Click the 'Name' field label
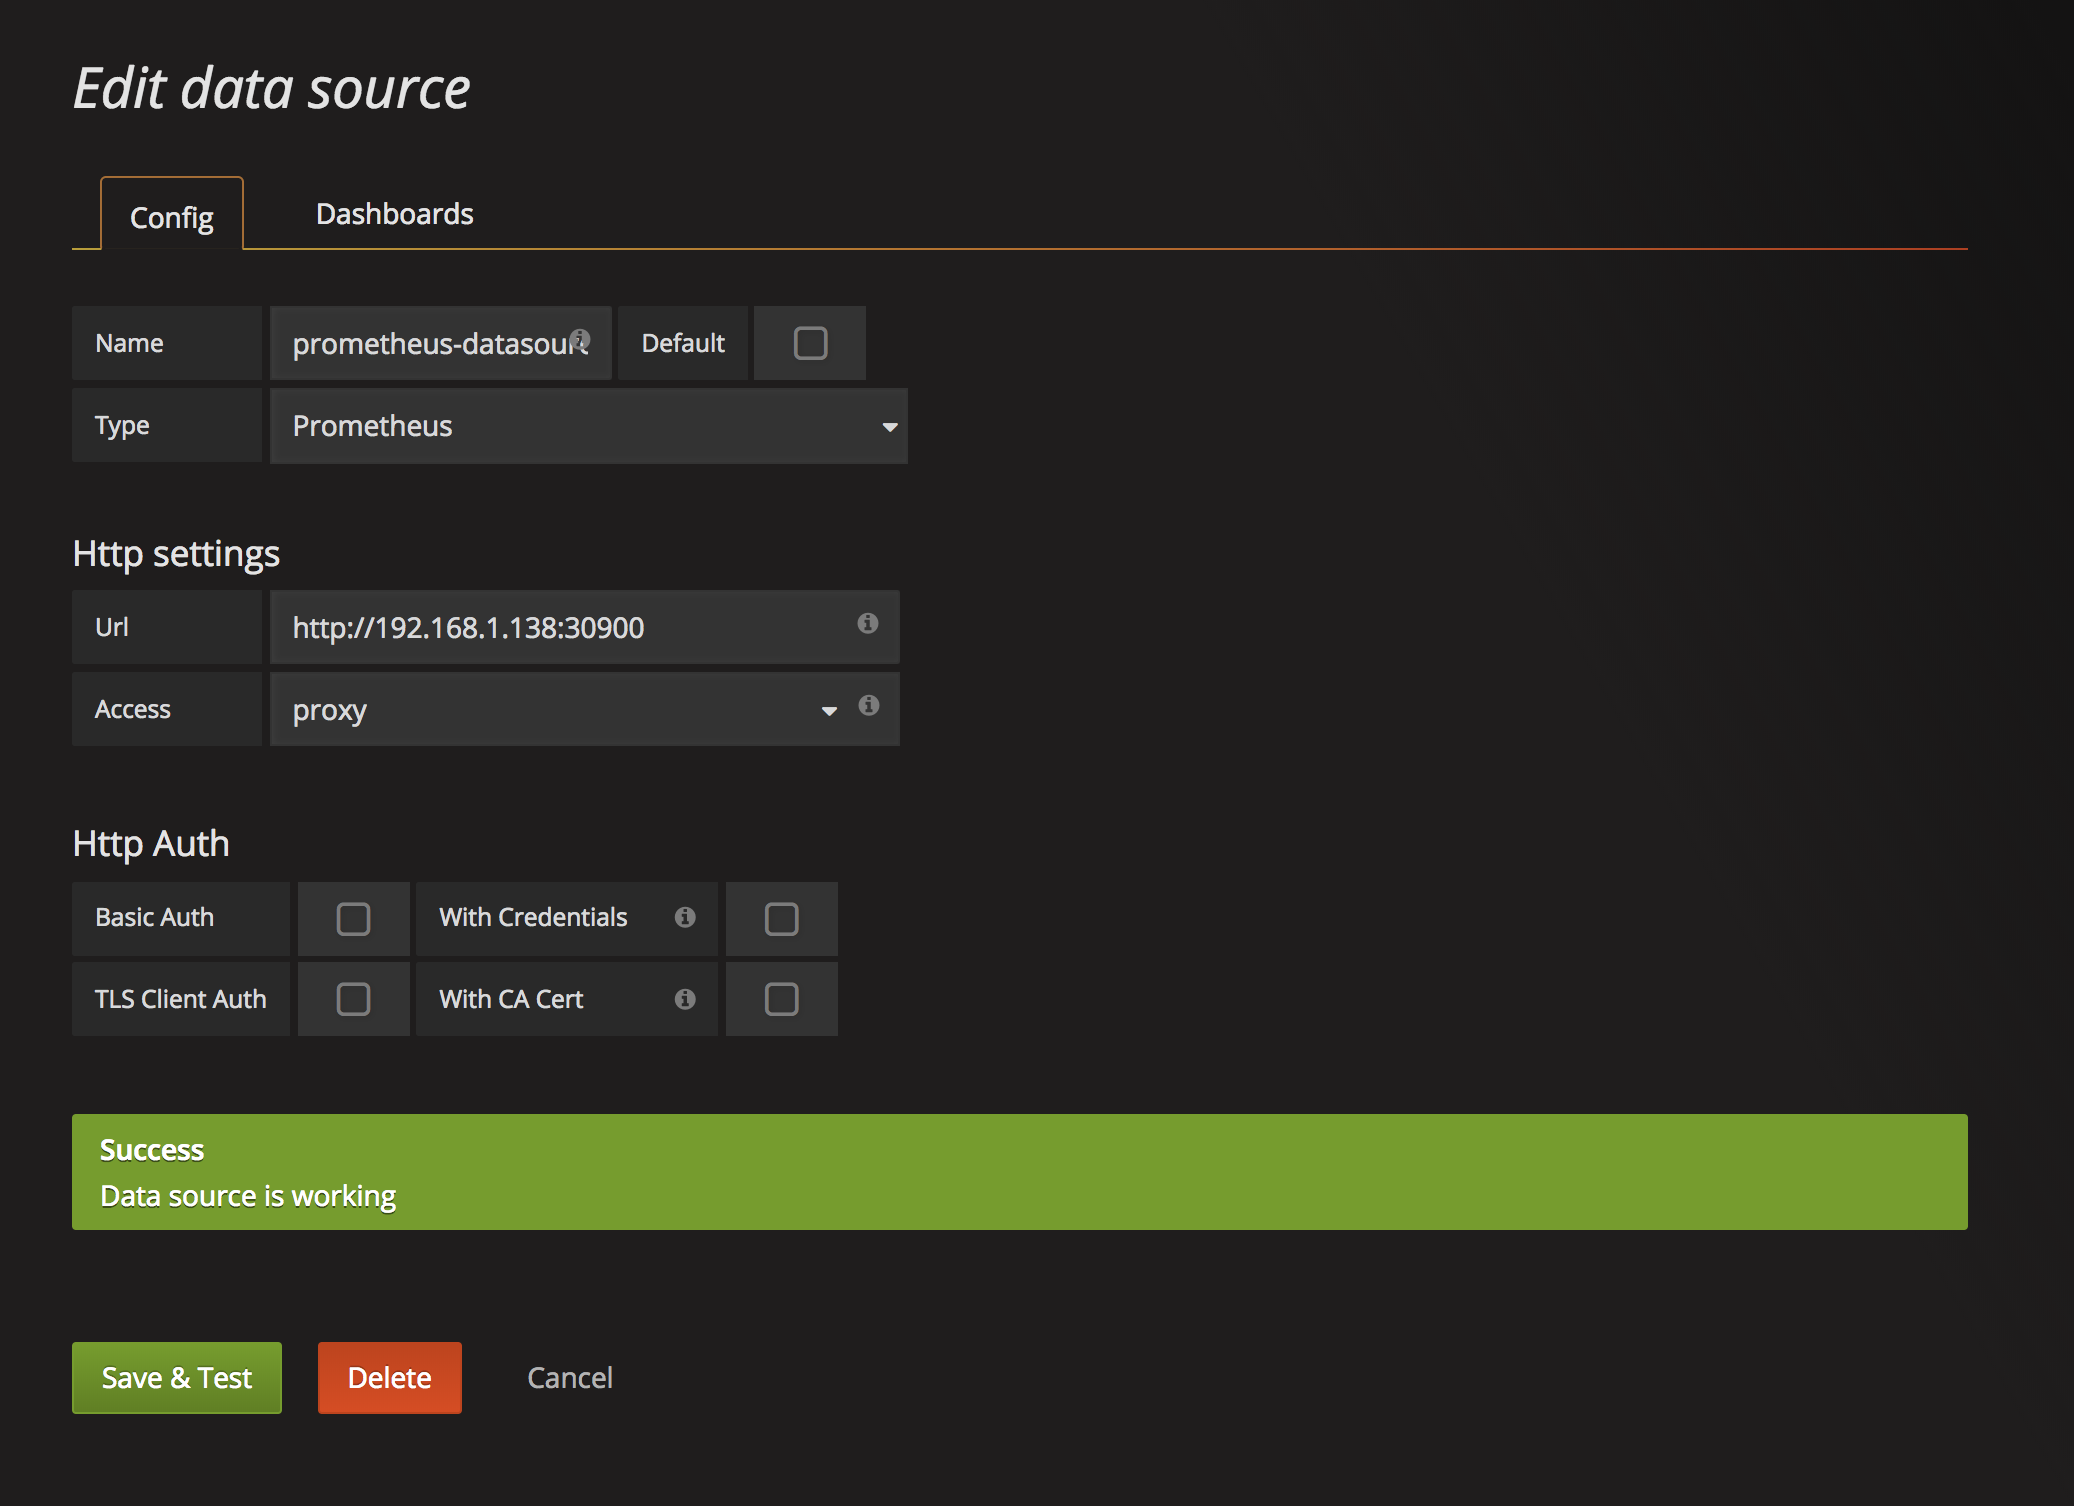 (129, 343)
